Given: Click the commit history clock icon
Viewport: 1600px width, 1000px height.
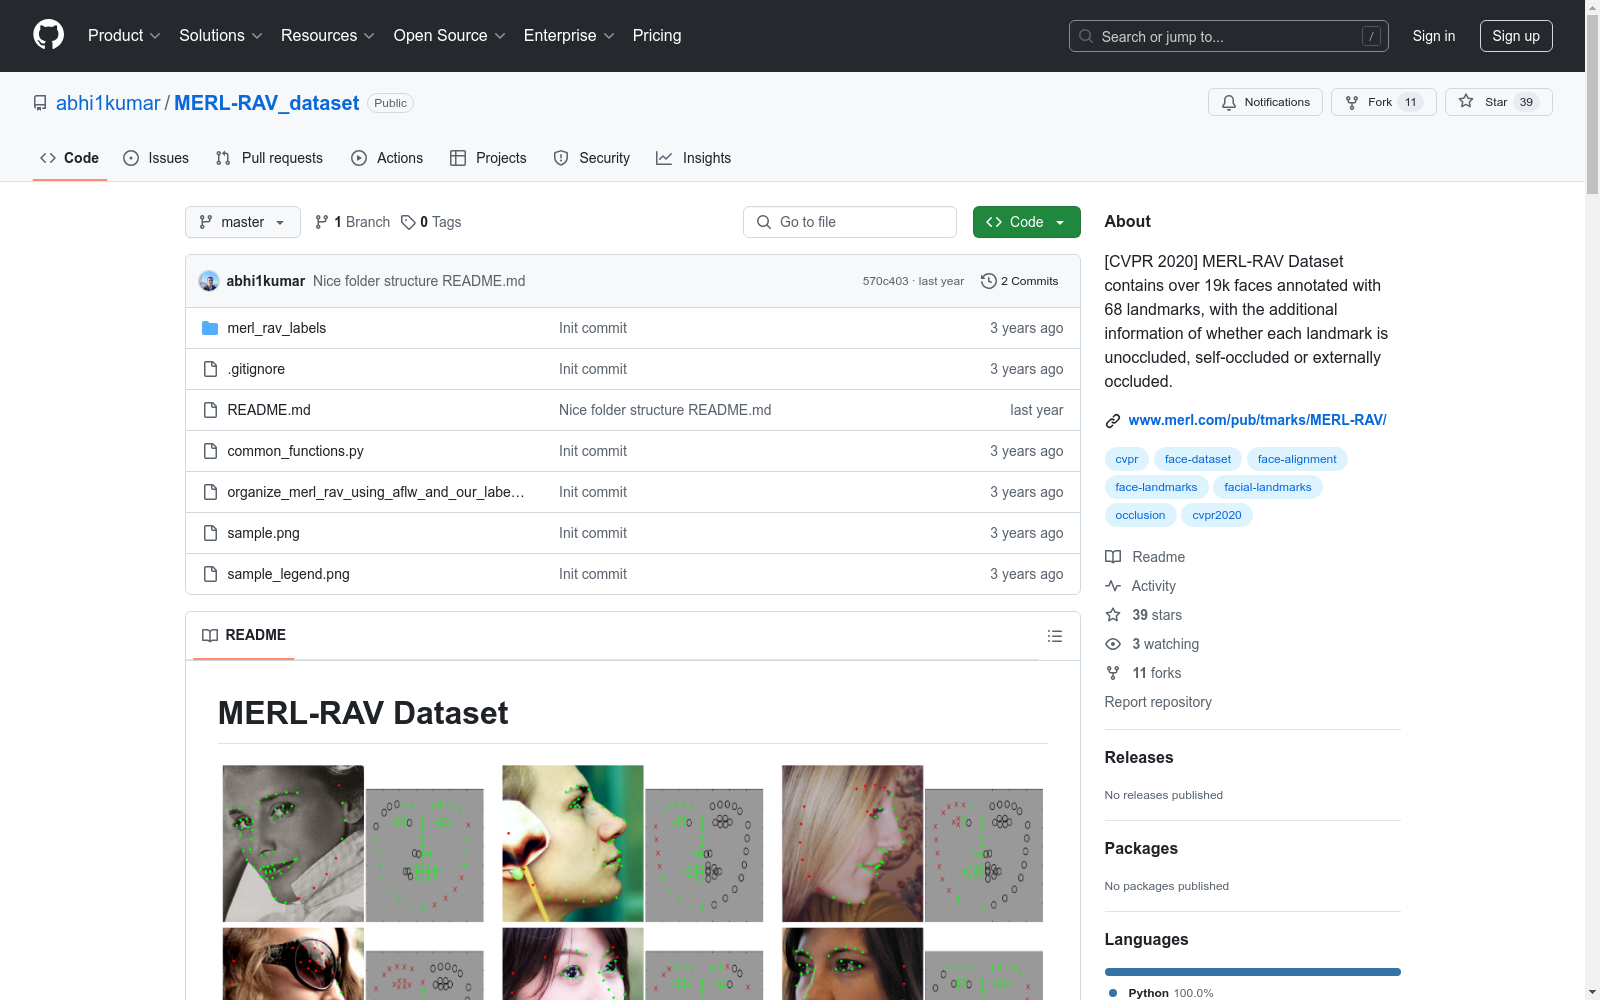Looking at the screenshot, I should click(989, 281).
